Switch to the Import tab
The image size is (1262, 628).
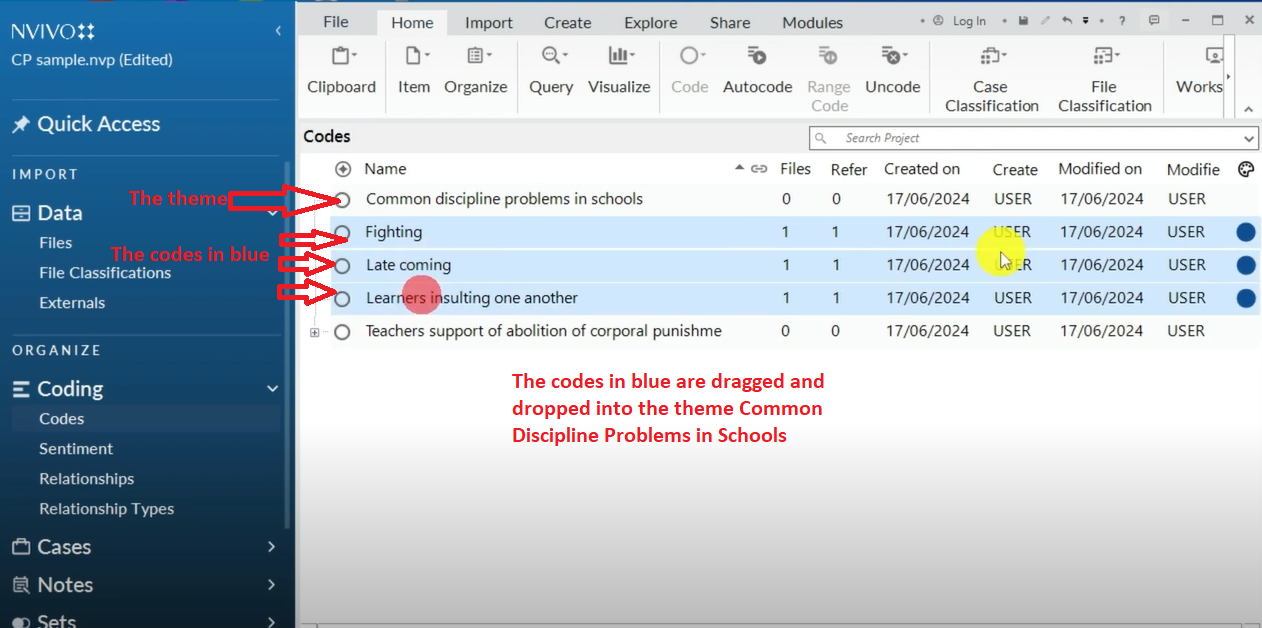click(x=489, y=22)
